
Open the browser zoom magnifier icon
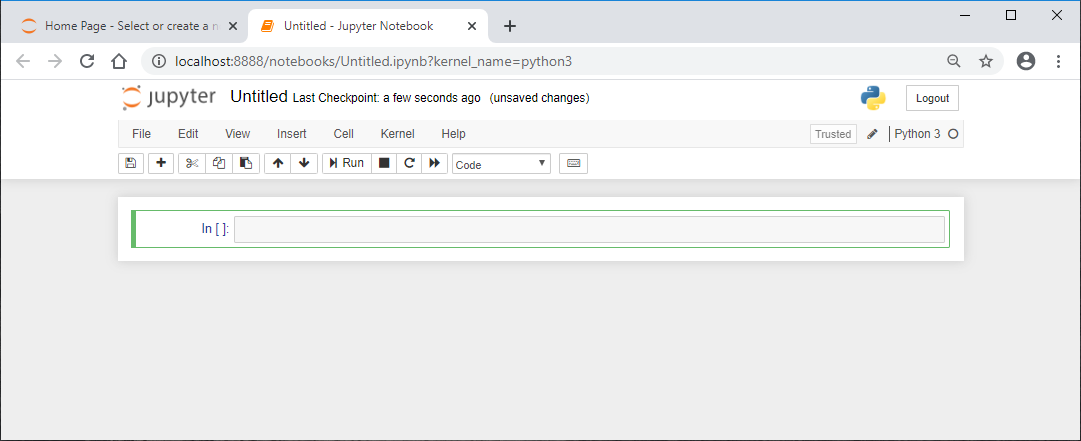pos(953,61)
